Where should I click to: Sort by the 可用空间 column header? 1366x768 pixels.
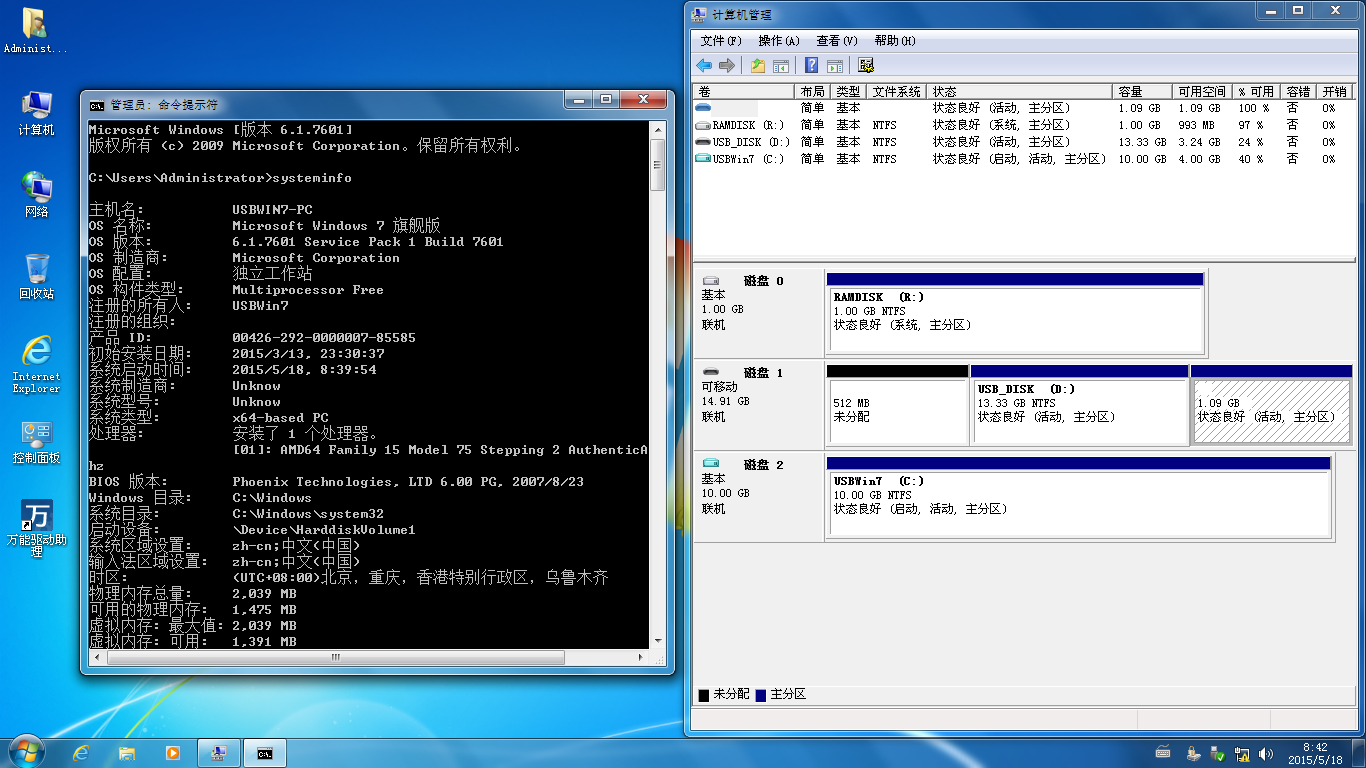pos(1202,91)
